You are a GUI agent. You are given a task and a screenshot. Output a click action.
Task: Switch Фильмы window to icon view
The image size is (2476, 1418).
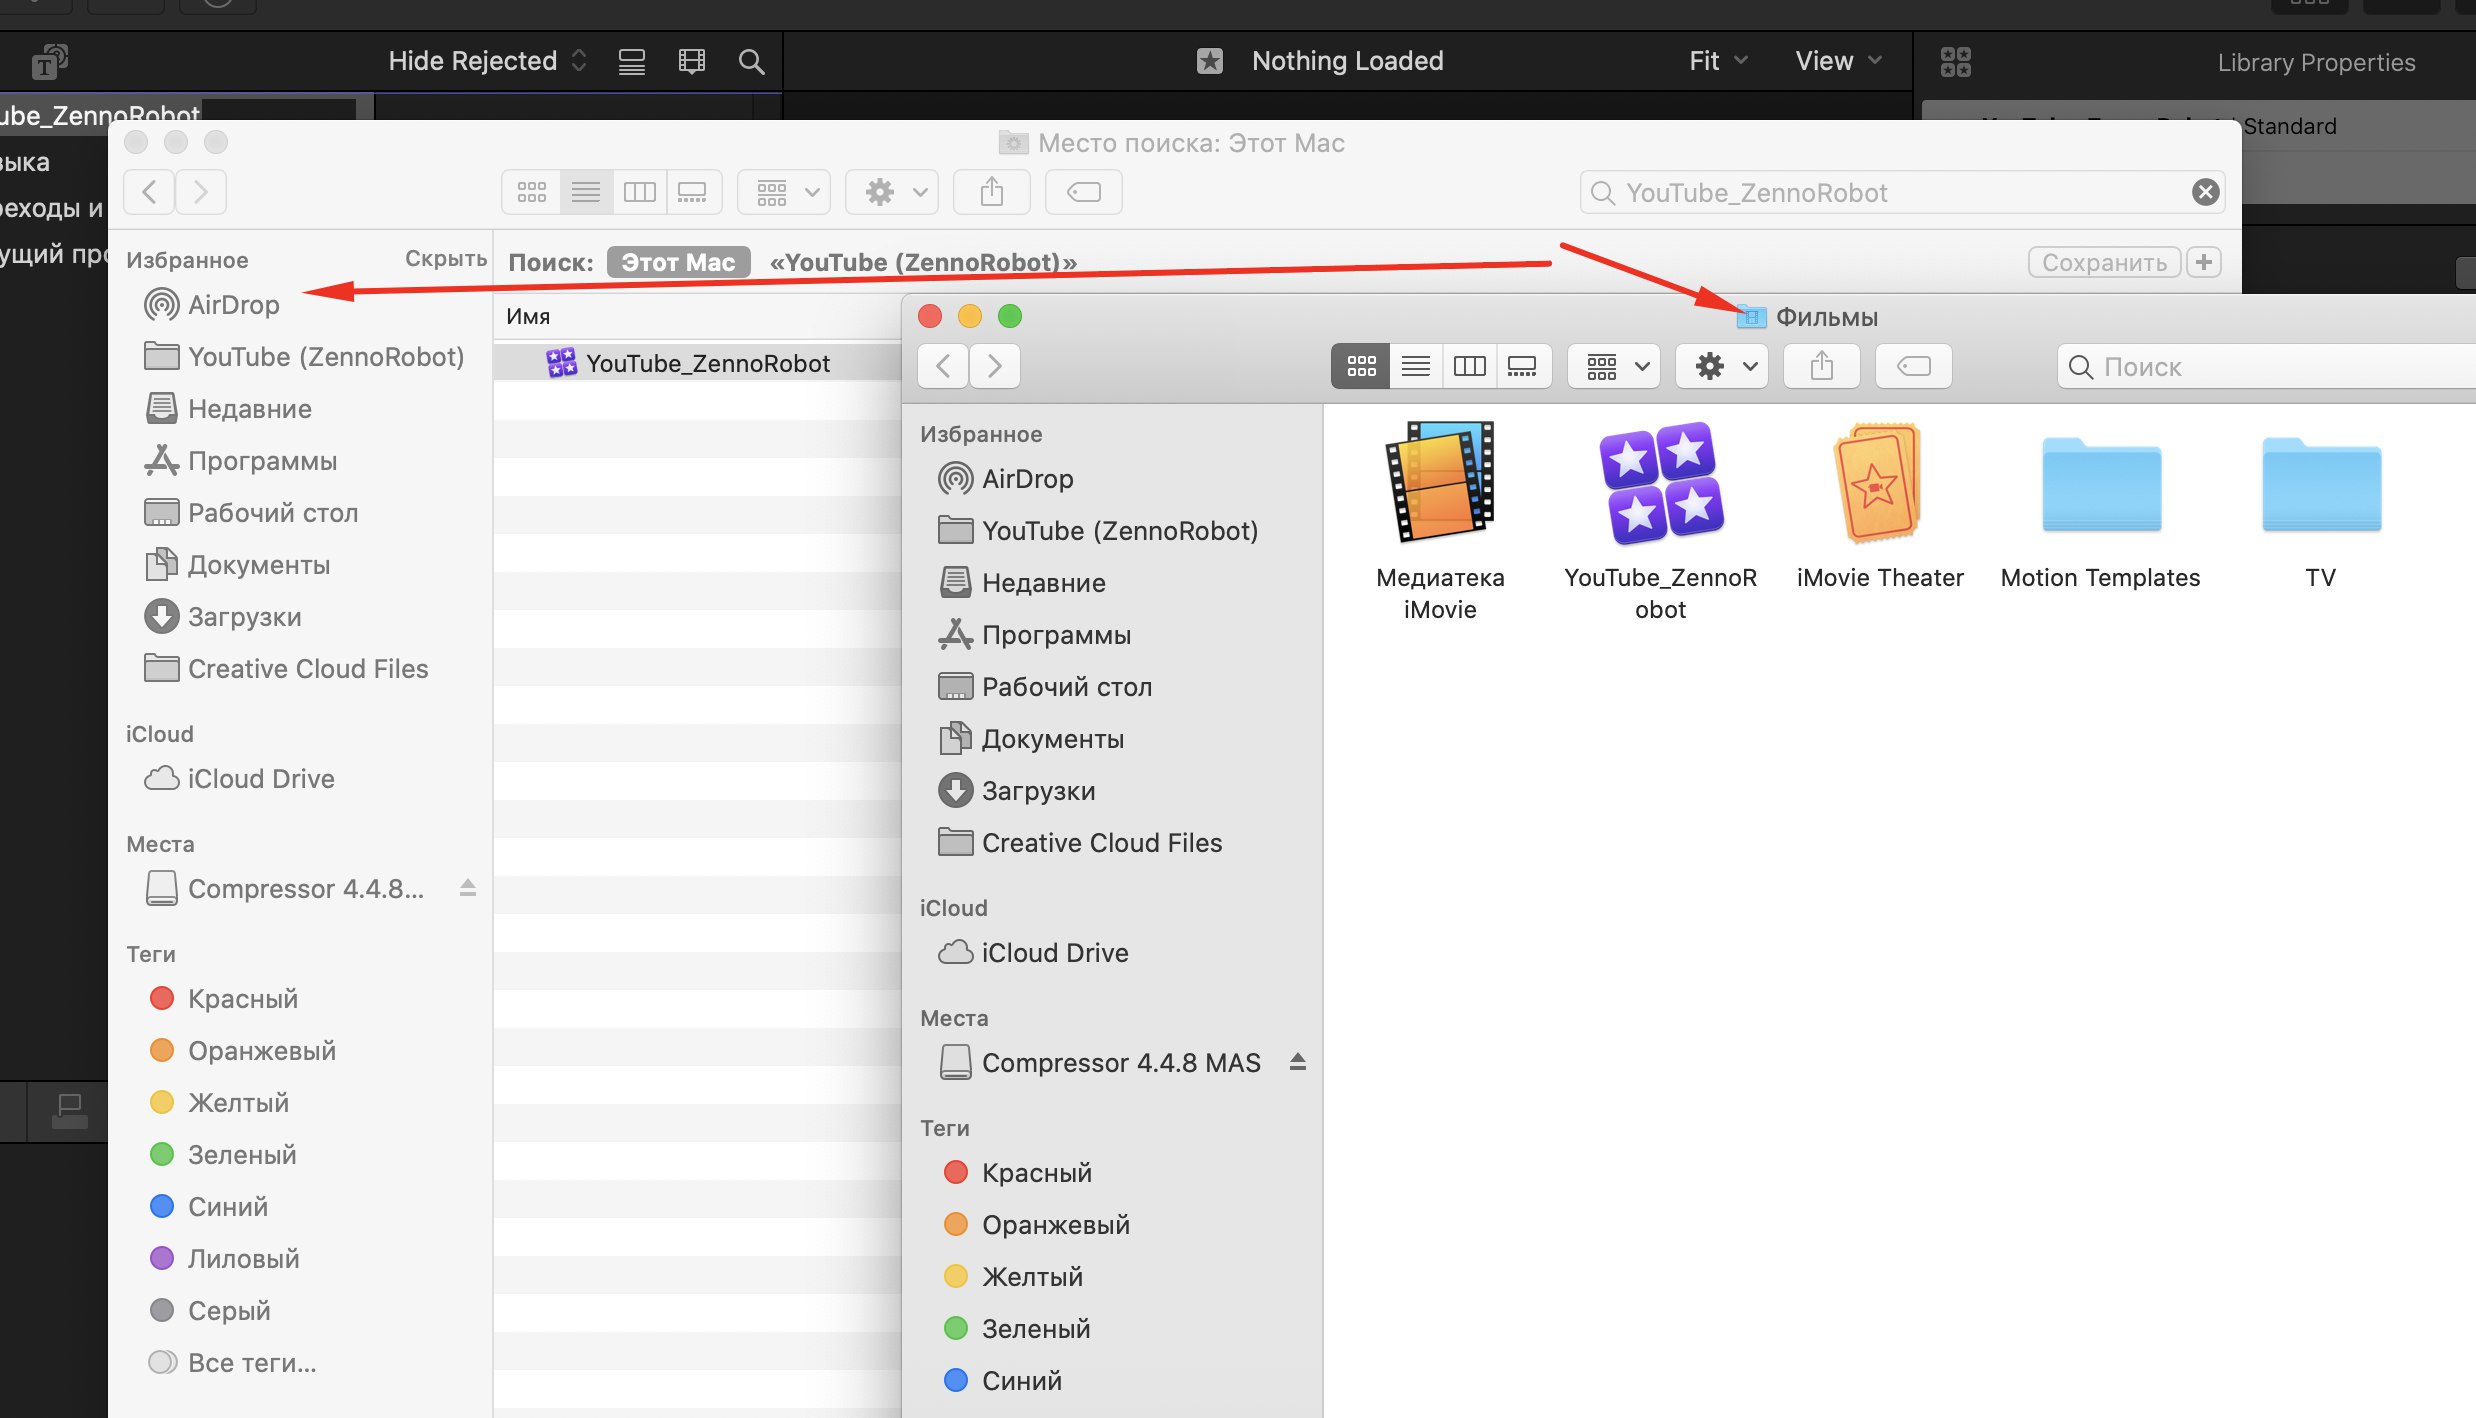pos(1361,366)
